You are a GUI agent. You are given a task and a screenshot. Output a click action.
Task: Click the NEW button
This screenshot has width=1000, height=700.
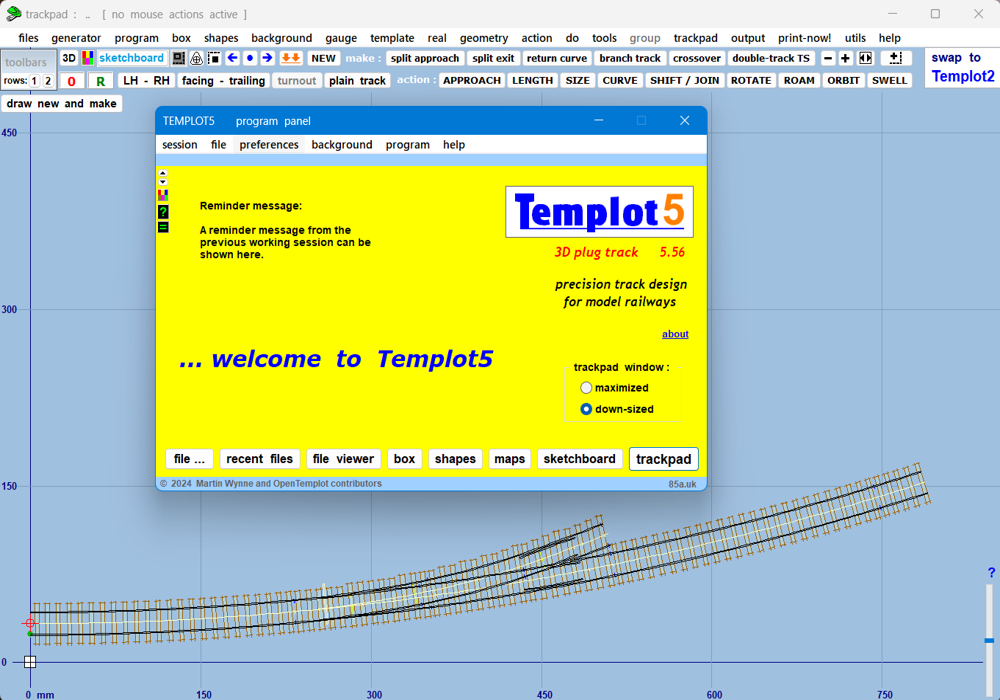[x=323, y=58]
